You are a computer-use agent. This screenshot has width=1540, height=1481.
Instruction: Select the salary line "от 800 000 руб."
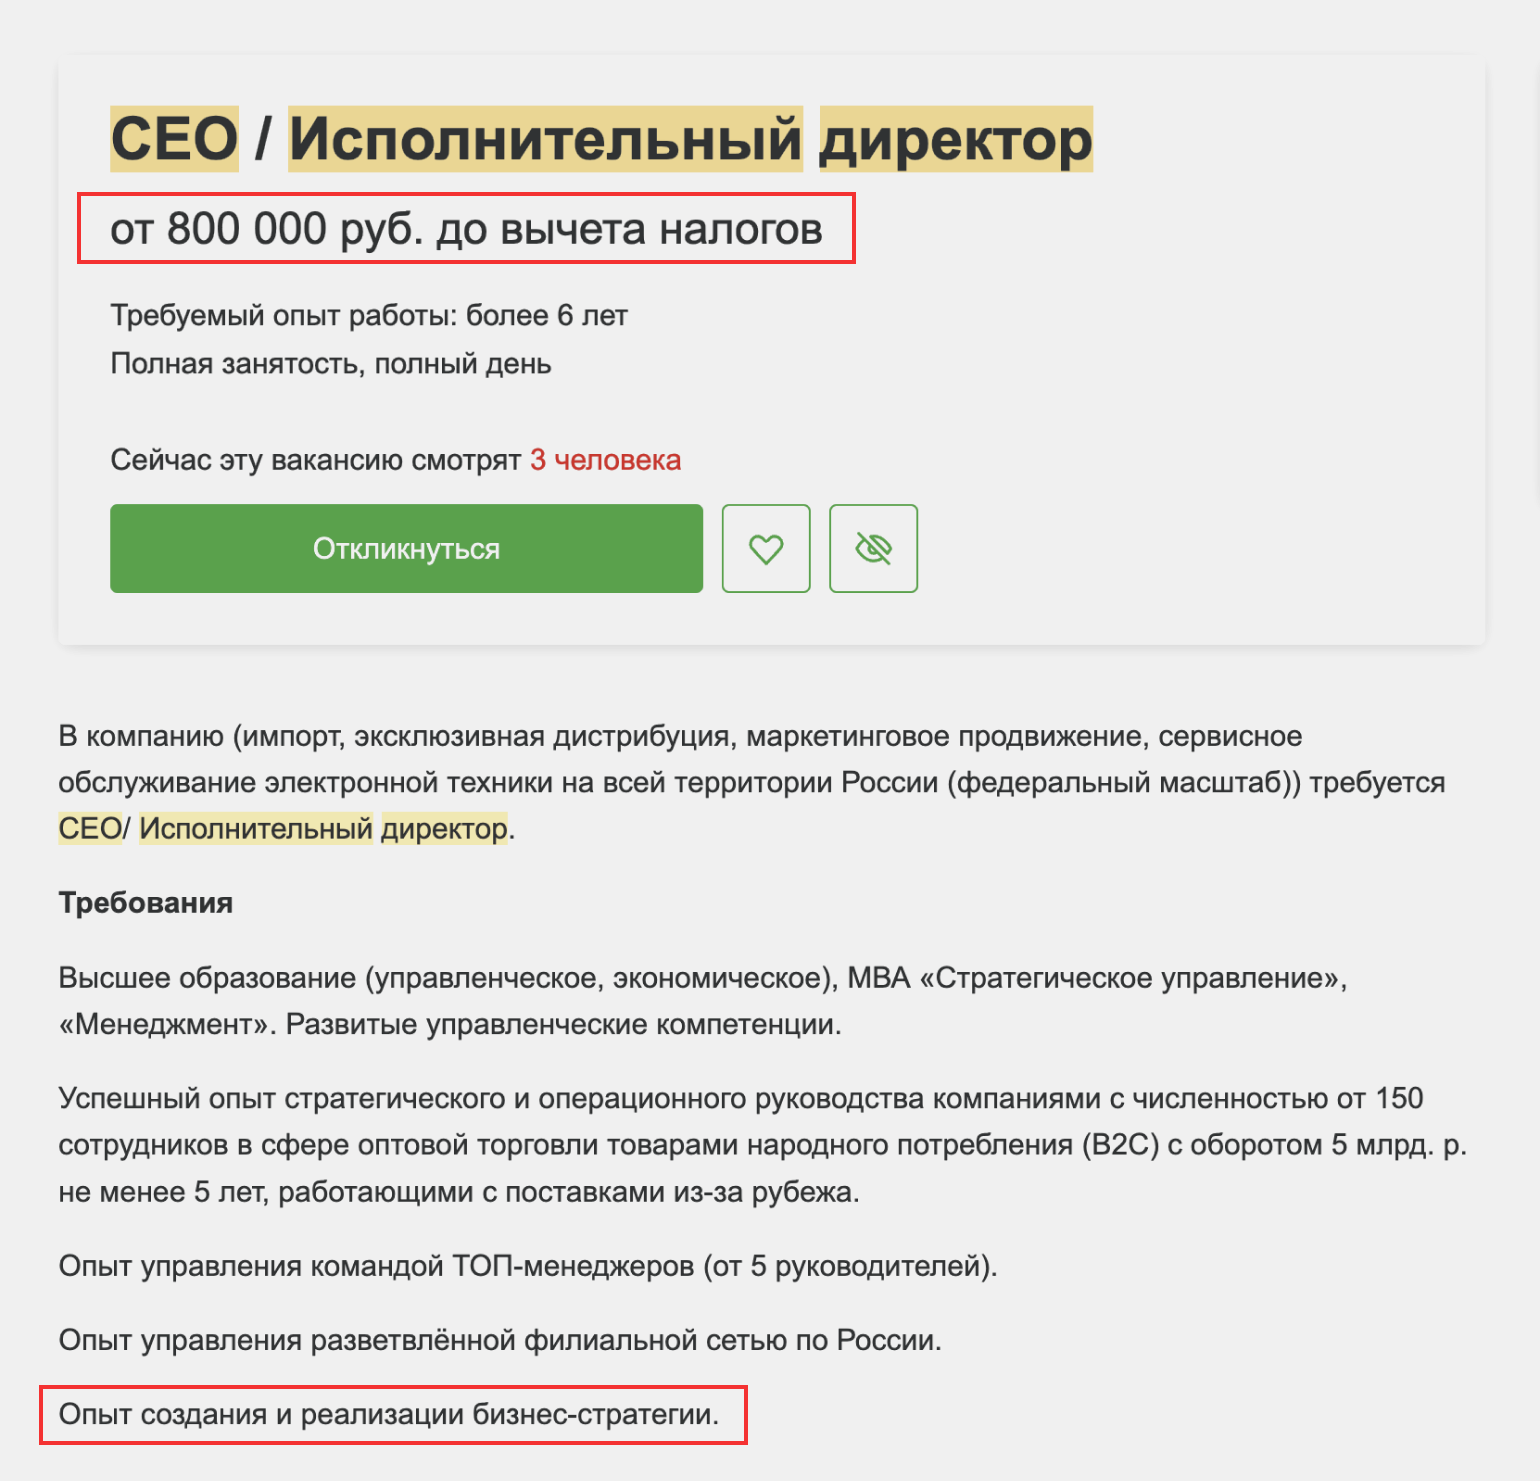[466, 229]
